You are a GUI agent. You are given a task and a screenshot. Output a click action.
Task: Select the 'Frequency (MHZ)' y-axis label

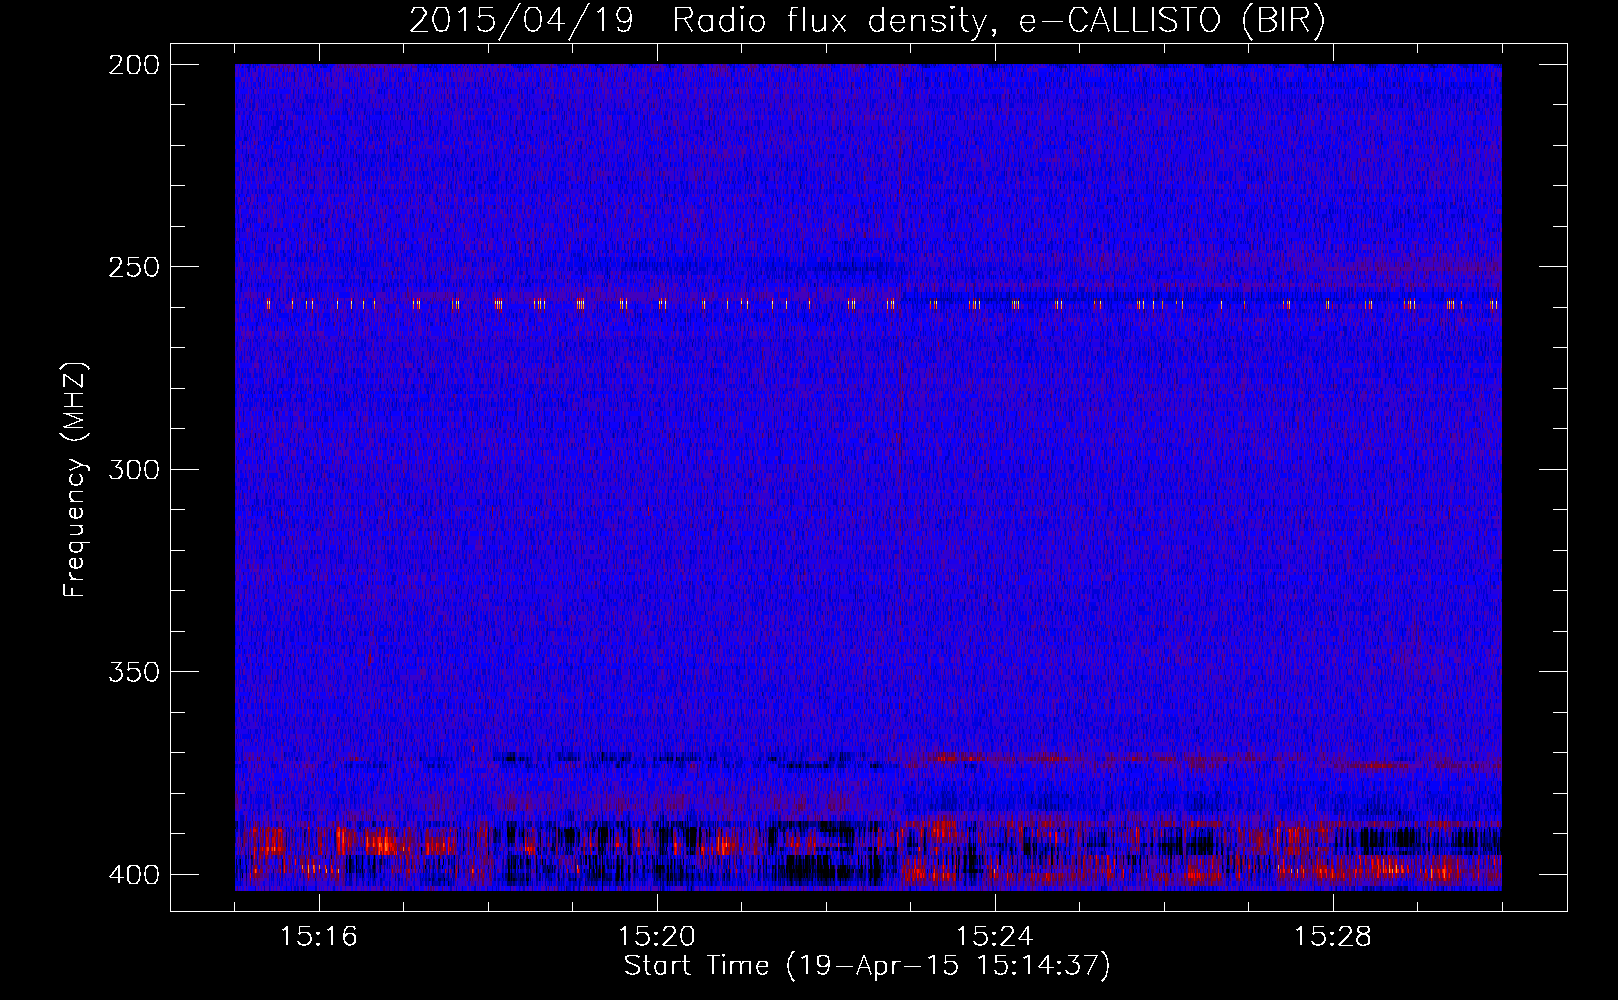click(x=75, y=480)
